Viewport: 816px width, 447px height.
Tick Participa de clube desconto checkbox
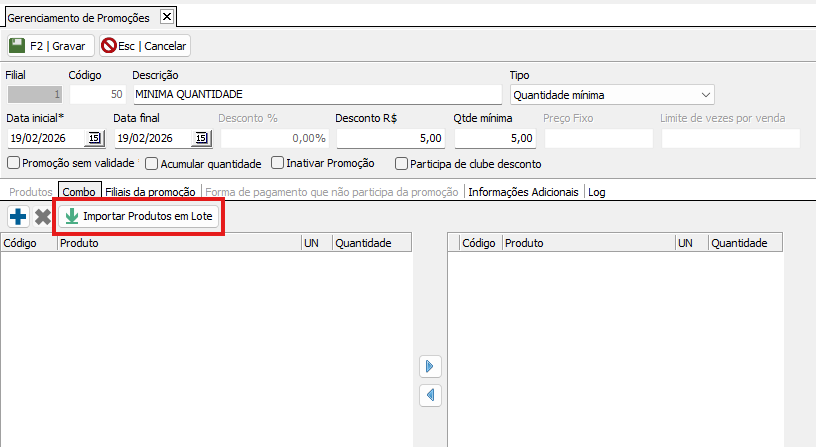pos(402,164)
